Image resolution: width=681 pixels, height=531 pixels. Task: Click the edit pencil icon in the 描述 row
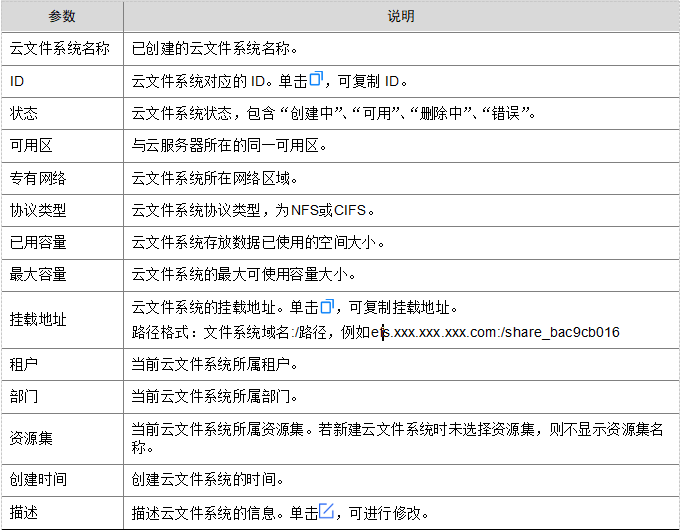327,511
